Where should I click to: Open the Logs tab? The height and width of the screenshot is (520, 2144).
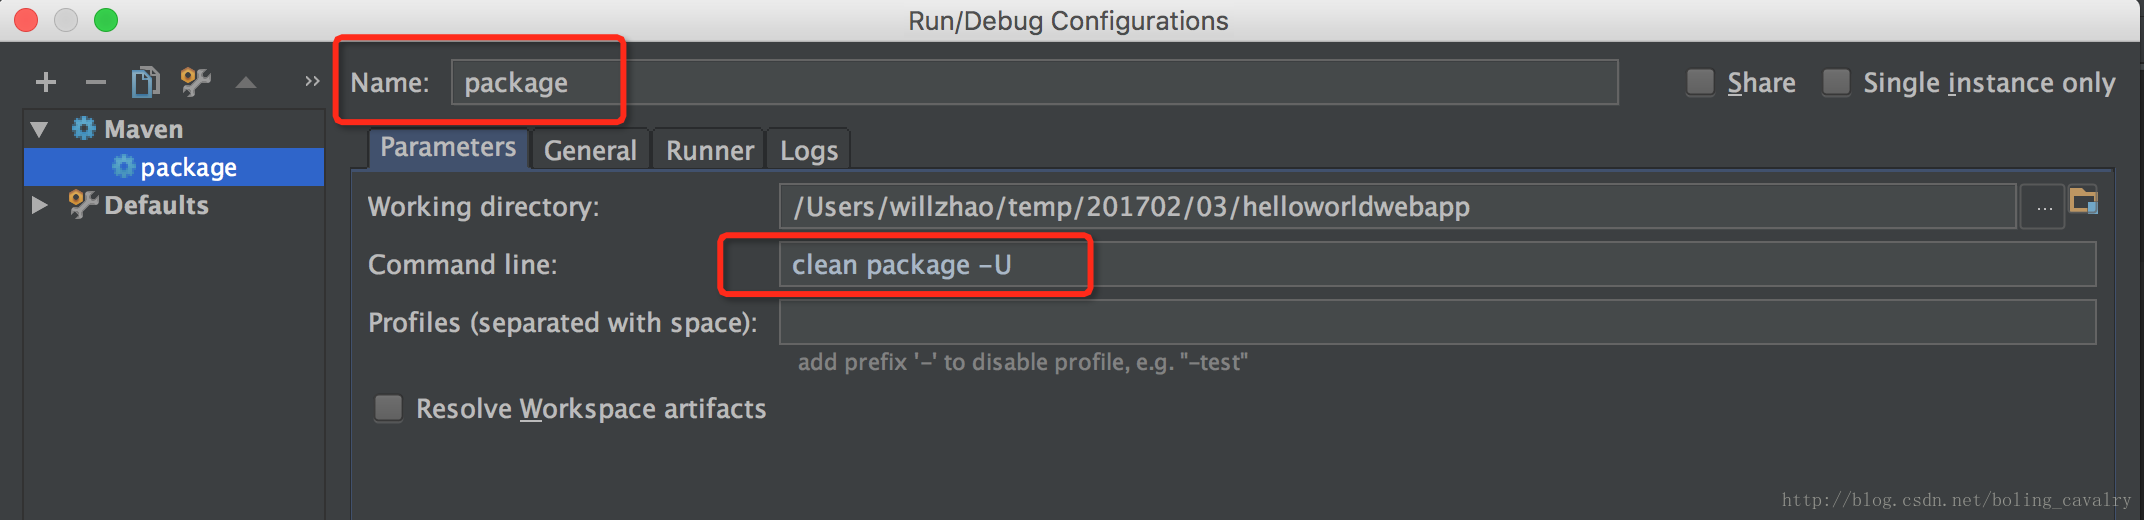tap(809, 150)
